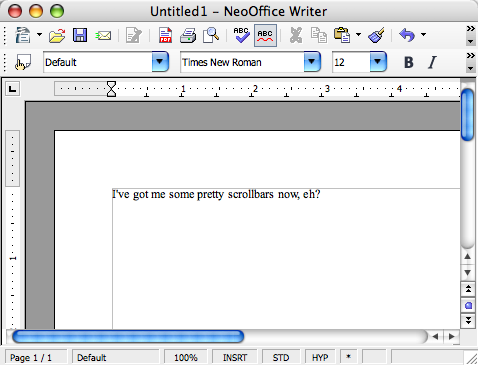The height and width of the screenshot is (365, 478).
Task: Click the document modified asterisk indicator
Action: 348,357
